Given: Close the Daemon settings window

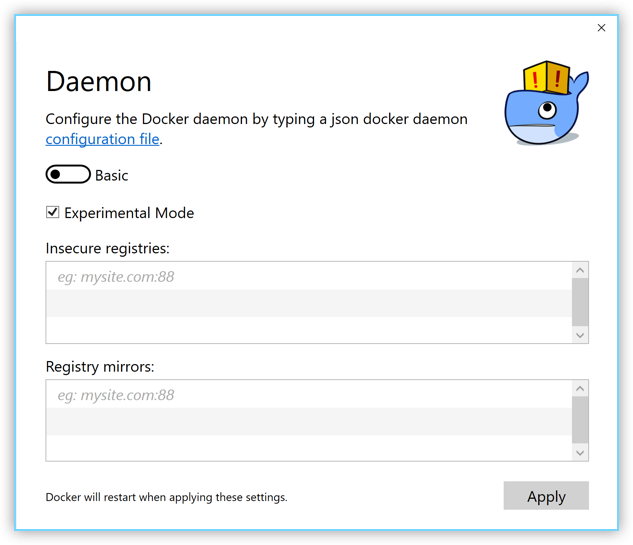Looking at the screenshot, I should click(x=601, y=28).
